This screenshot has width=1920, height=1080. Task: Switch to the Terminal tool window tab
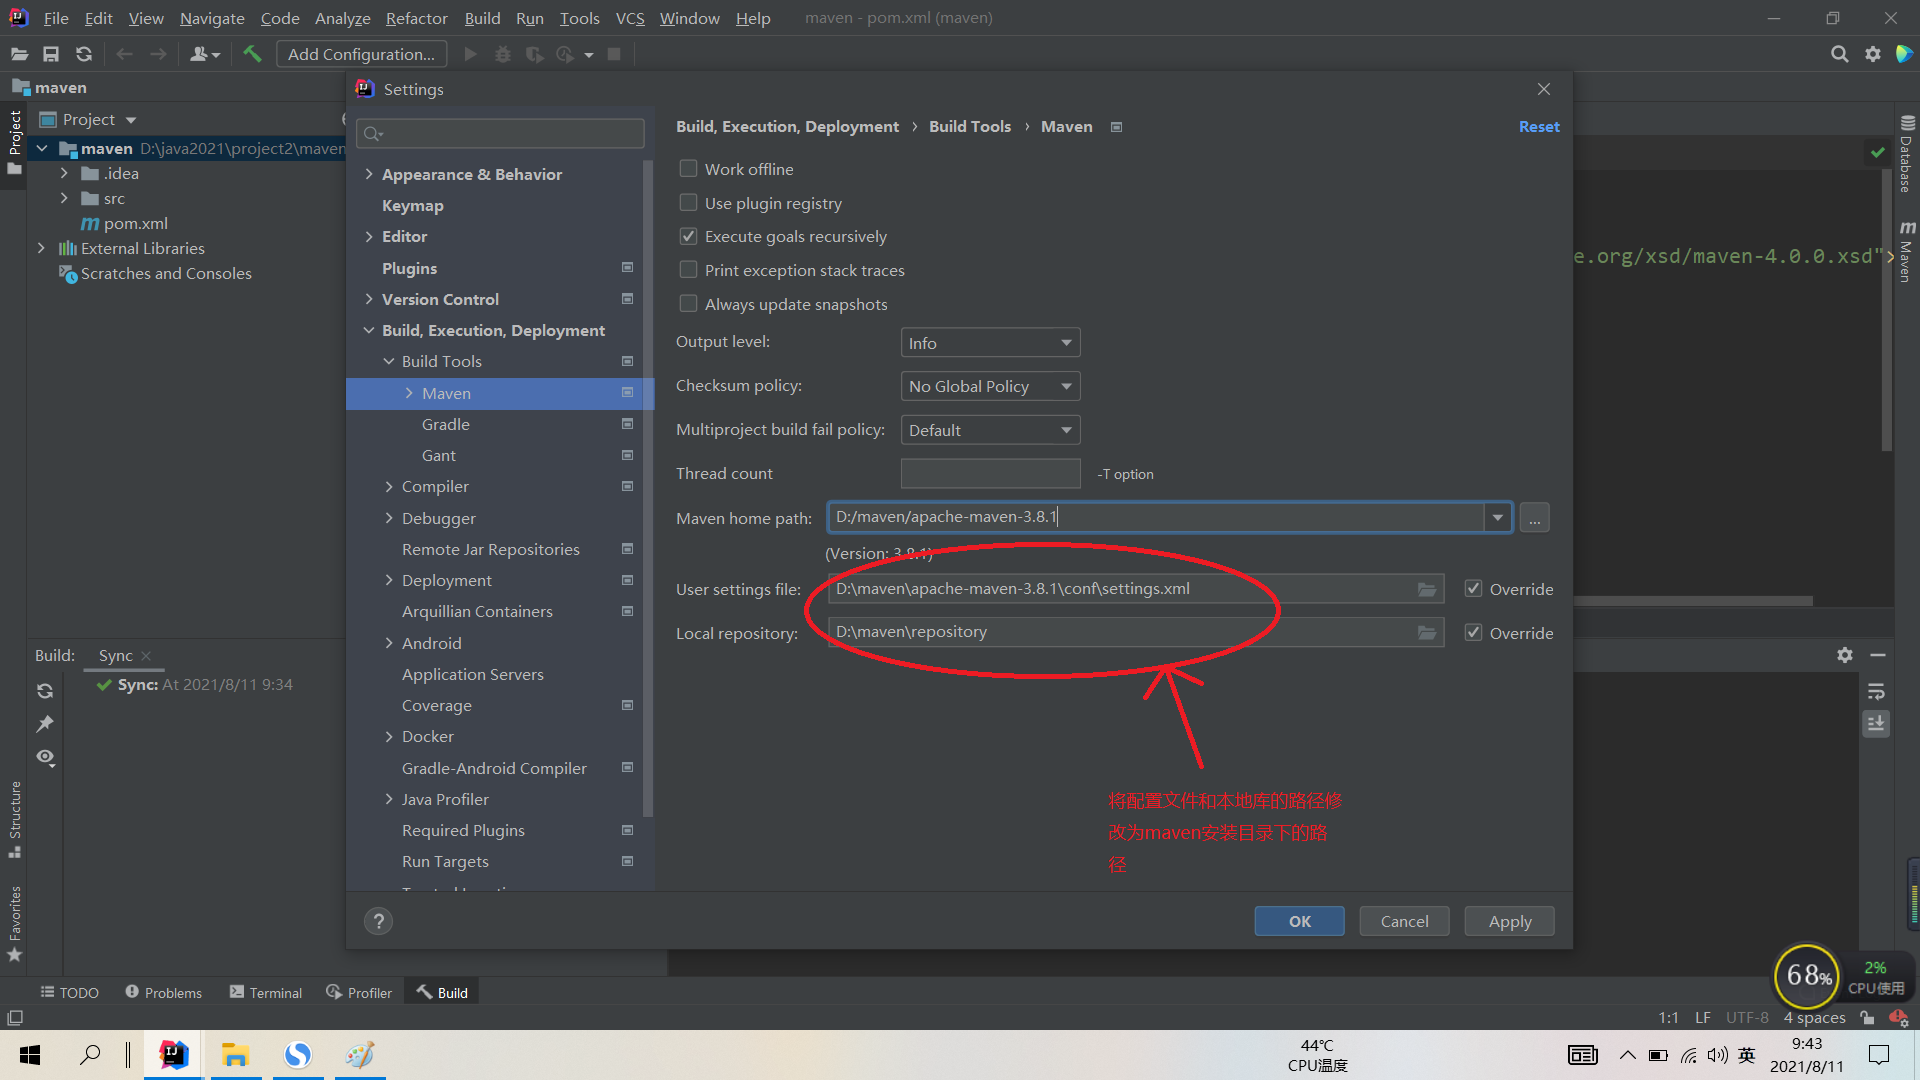(x=266, y=992)
